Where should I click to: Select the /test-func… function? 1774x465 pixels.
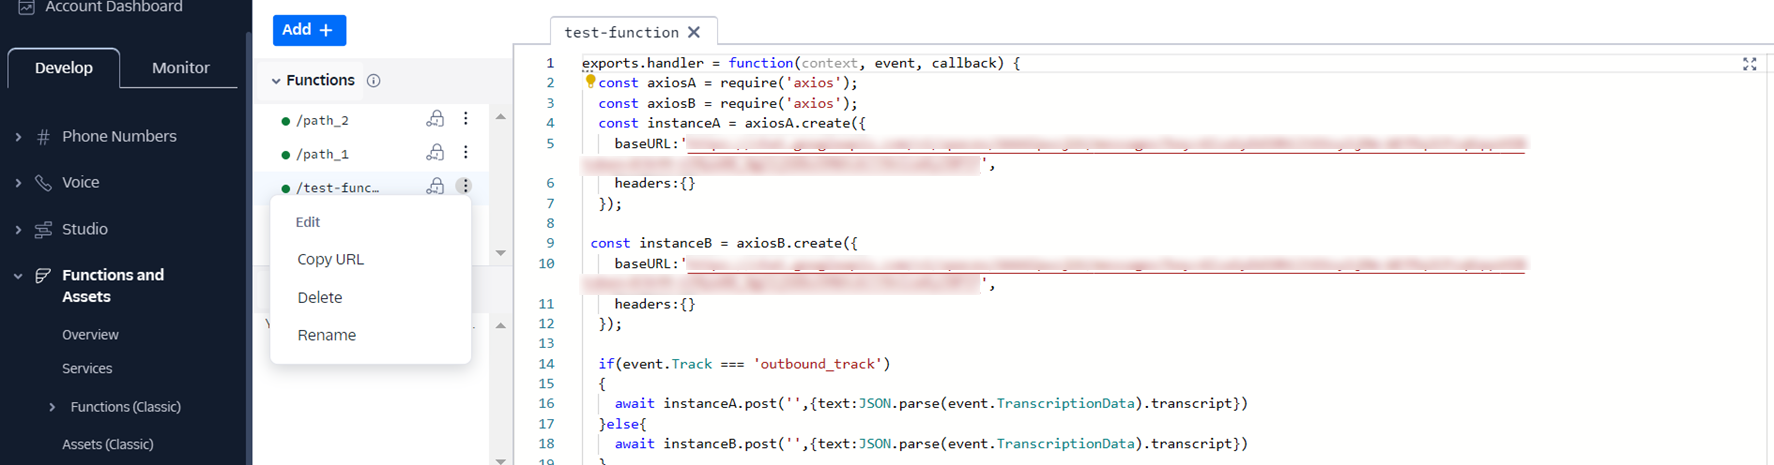coord(337,188)
